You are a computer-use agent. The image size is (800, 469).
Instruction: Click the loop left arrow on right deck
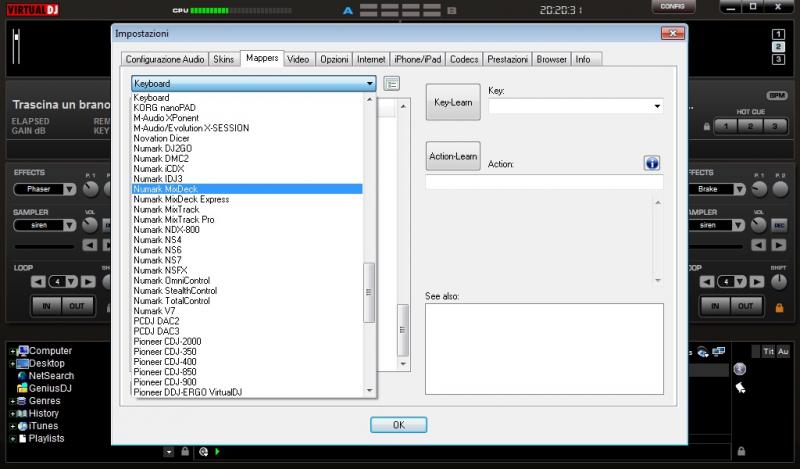coord(707,282)
